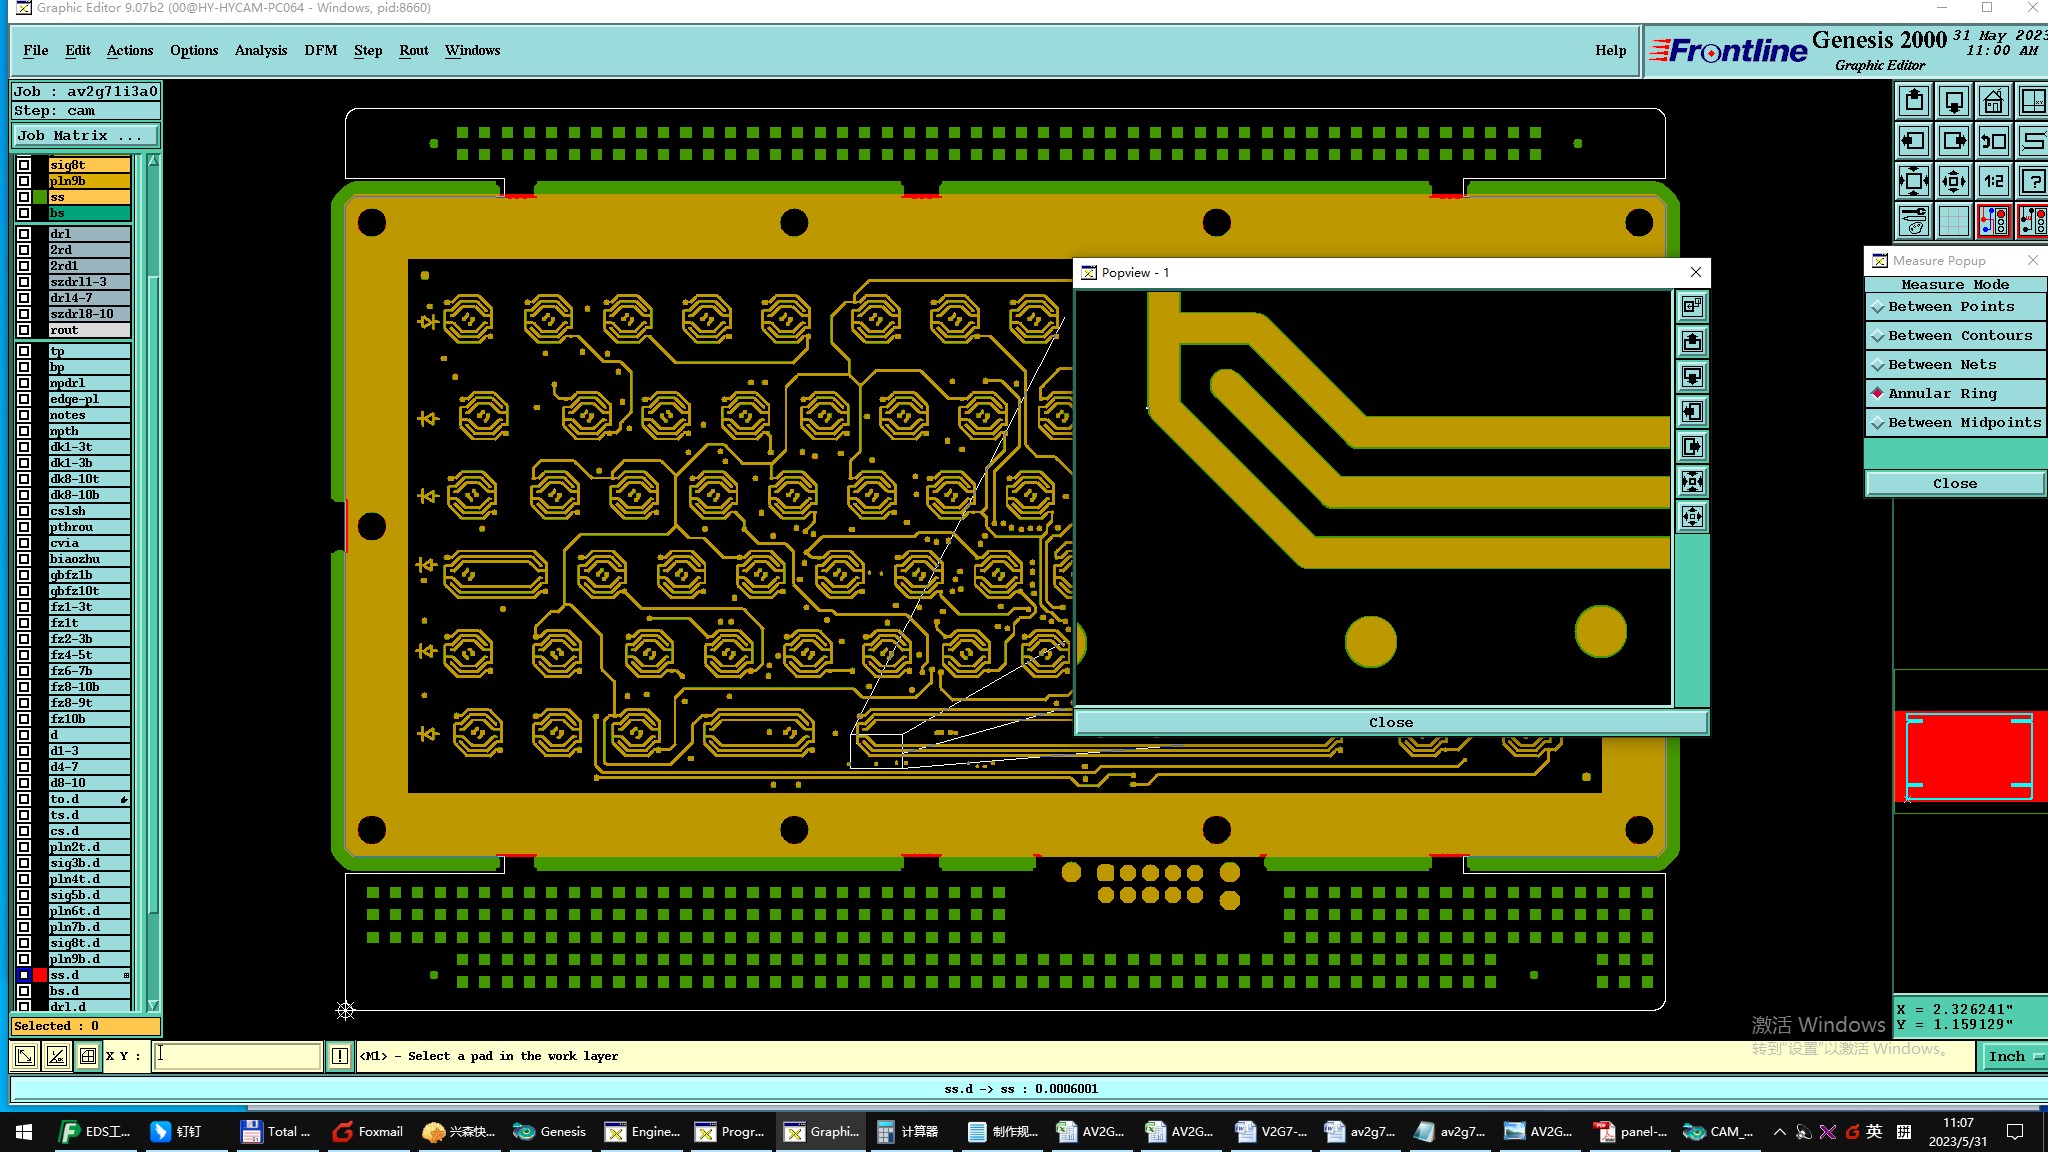Toggle the sig8t layer checkbox
Image resolution: width=2048 pixels, height=1152 pixels.
pyautogui.click(x=24, y=165)
